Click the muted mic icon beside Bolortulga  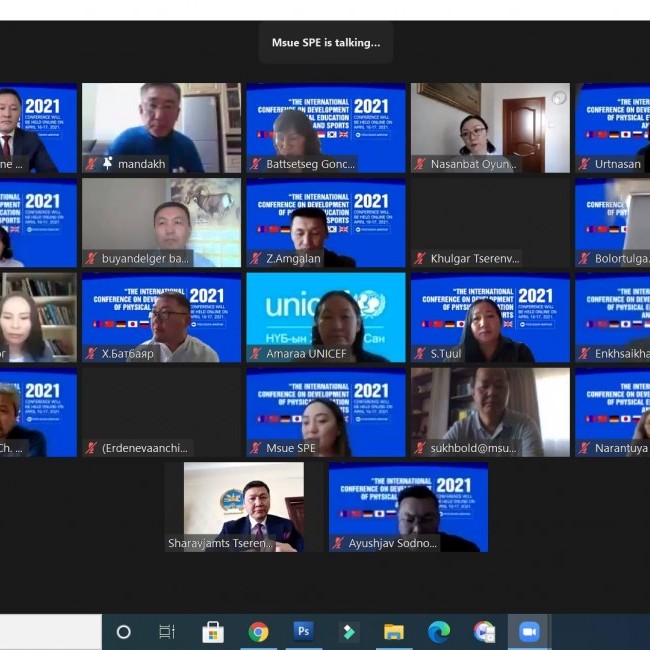pyautogui.click(x=584, y=259)
